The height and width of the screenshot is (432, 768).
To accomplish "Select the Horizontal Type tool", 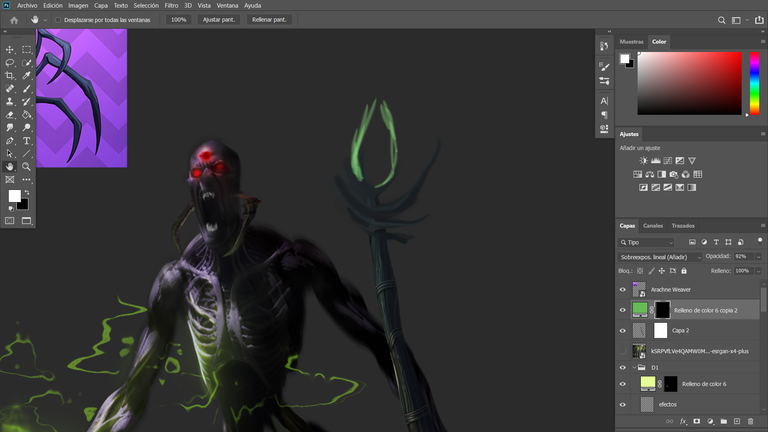I will point(26,141).
